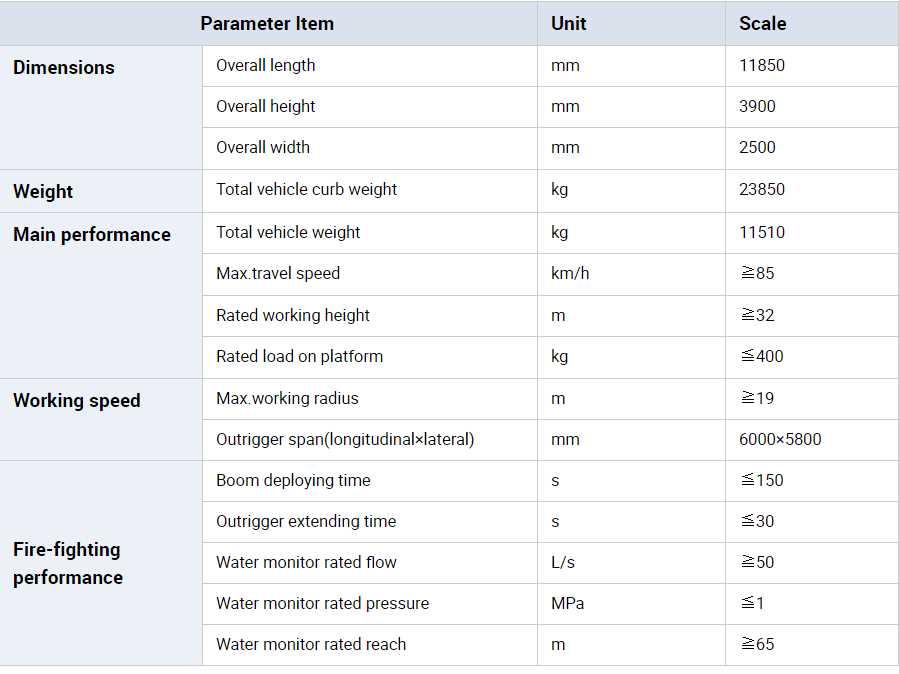
Task: Click the Parameter Item column header
Action: click(267, 24)
